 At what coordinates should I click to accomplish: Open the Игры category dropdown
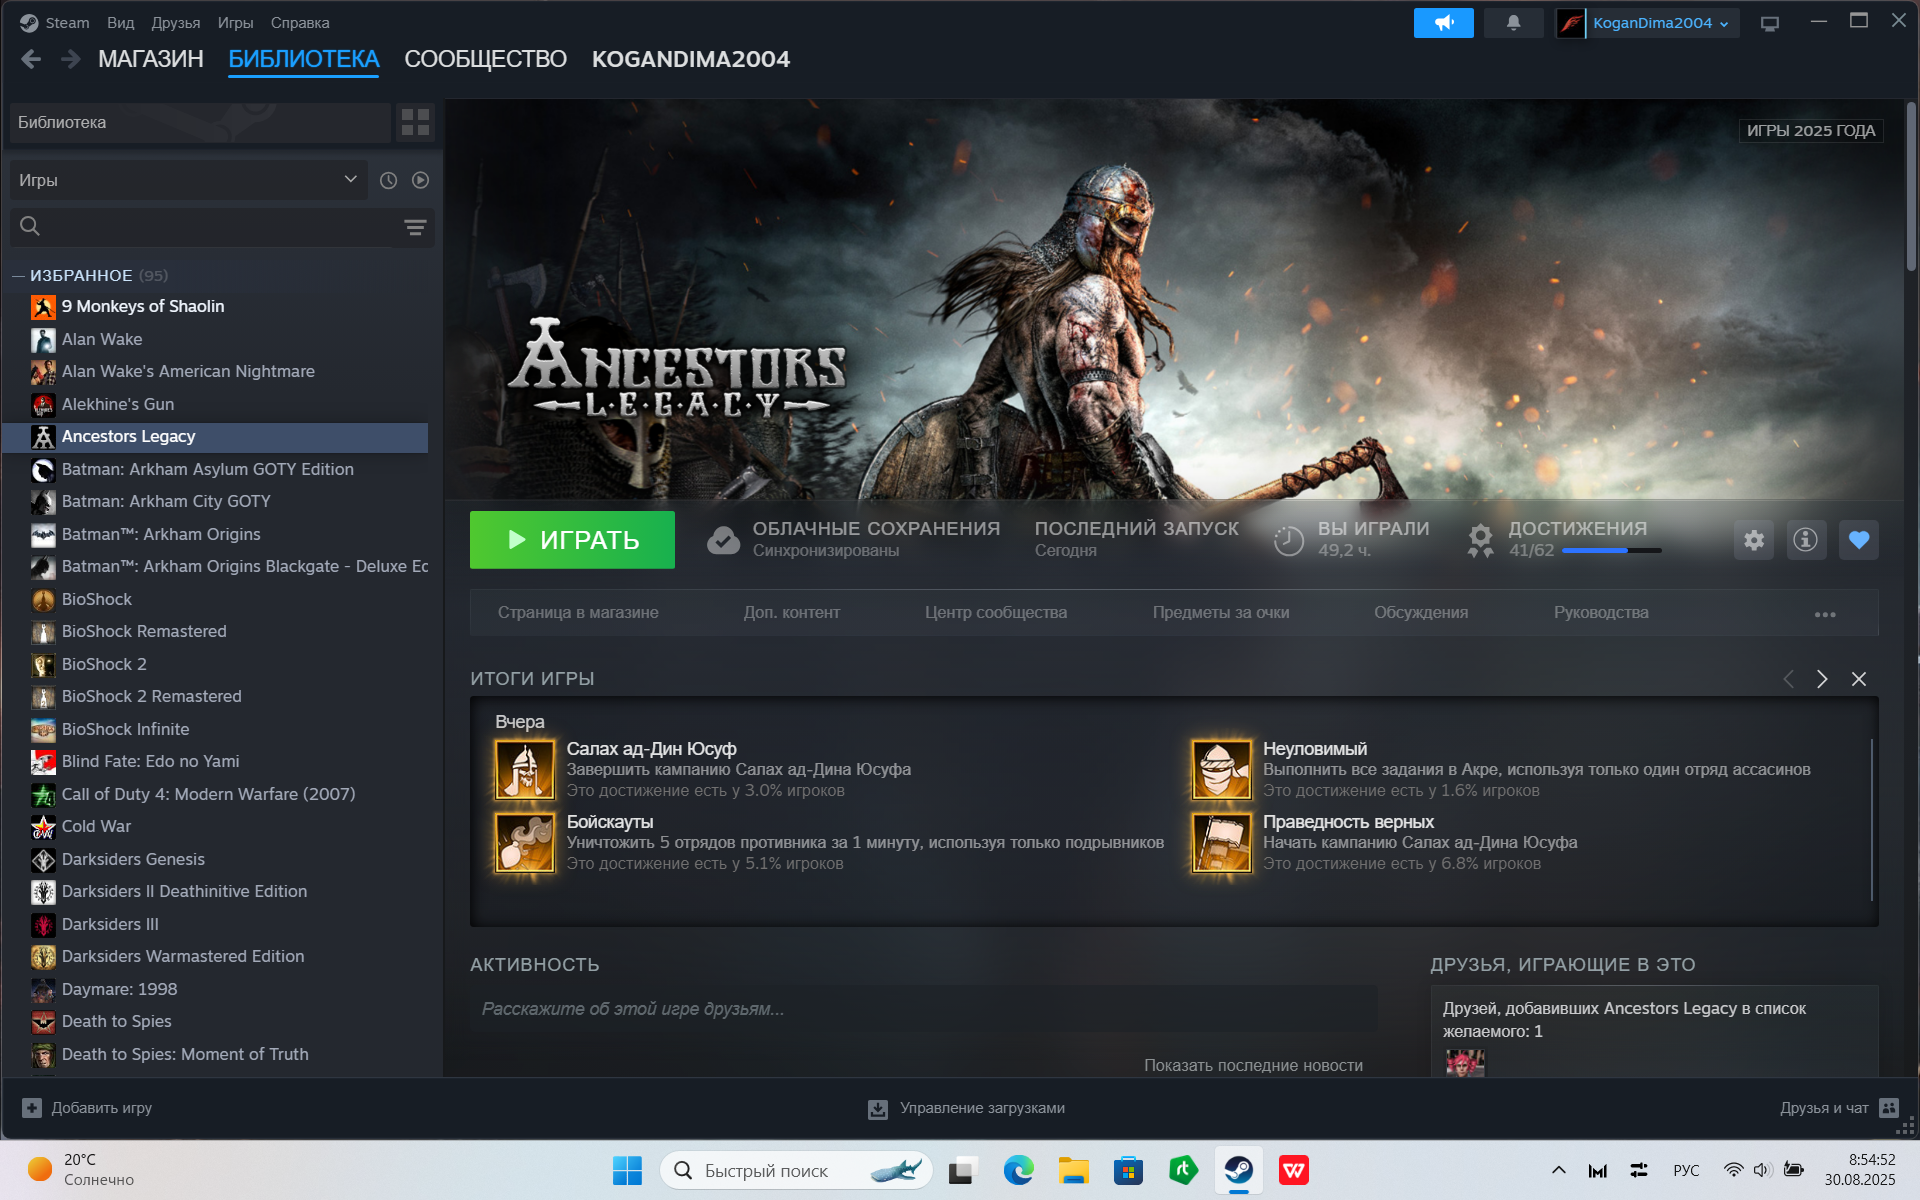(x=188, y=180)
